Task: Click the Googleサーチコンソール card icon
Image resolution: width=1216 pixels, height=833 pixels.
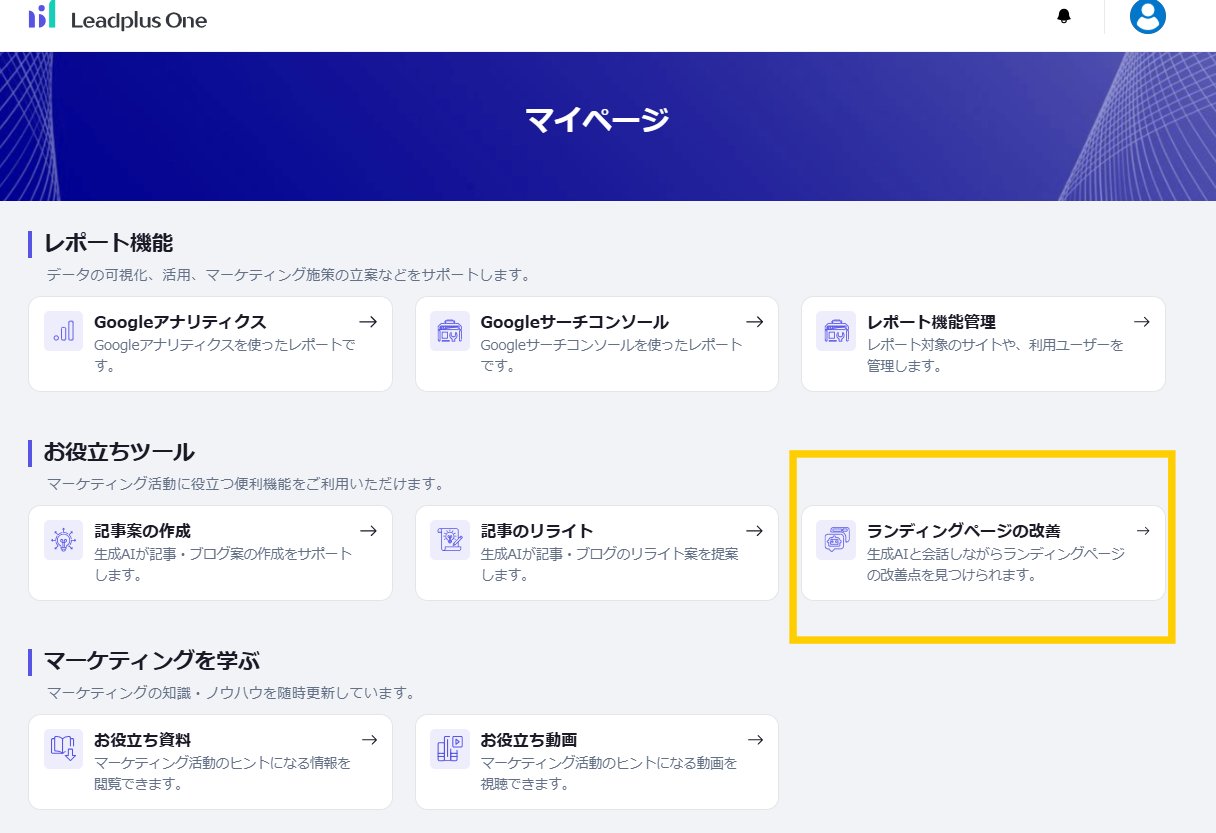Action: [450, 331]
